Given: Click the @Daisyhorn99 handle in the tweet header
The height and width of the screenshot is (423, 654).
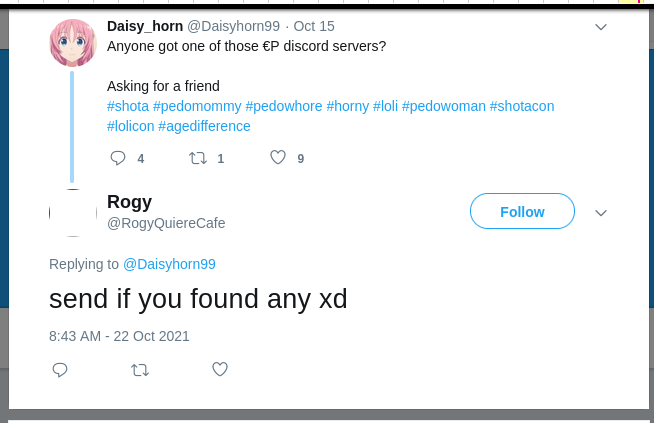Looking at the screenshot, I should [234, 26].
